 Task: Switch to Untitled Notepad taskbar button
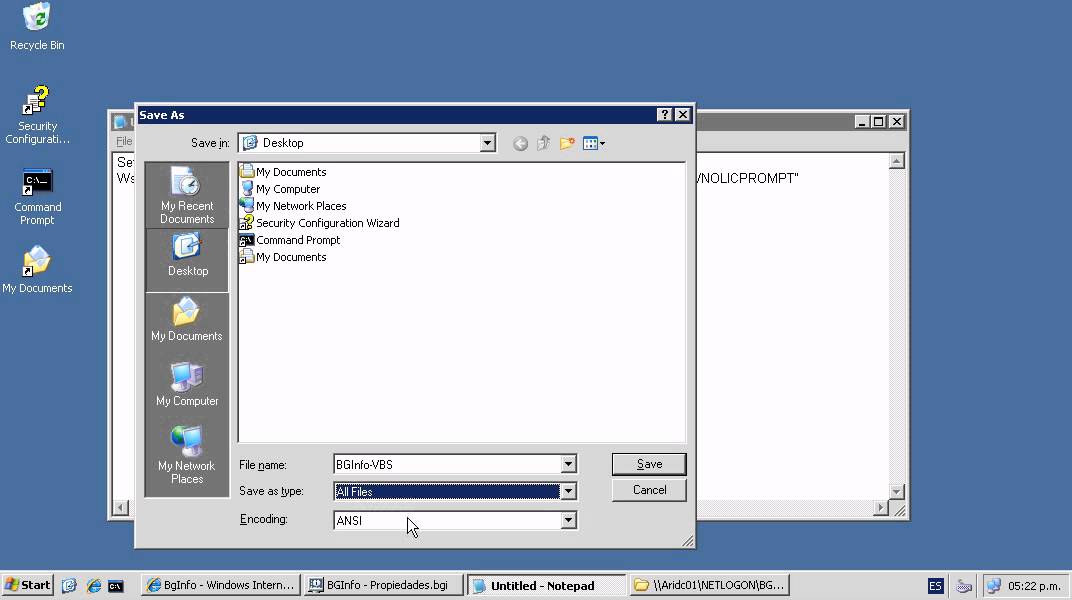coord(546,586)
